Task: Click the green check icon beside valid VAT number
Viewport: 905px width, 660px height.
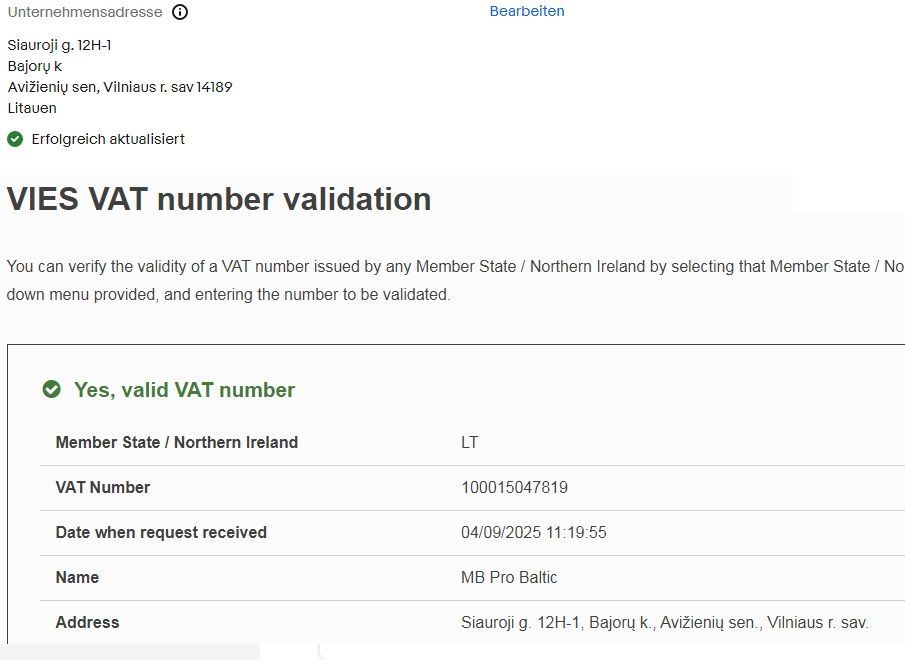Action: coord(52,389)
